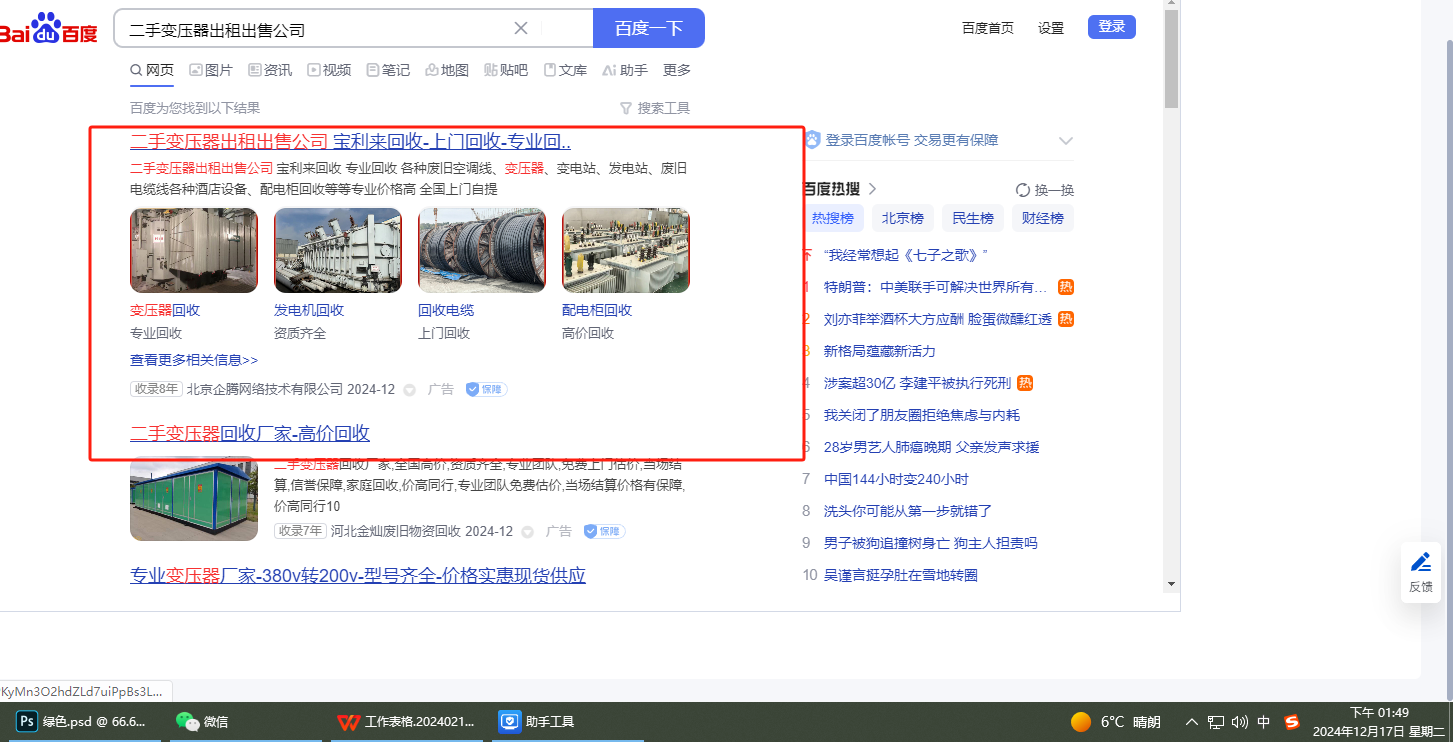Switch to the 地图 tab
The width and height of the screenshot is (1453, 742).
447,70
